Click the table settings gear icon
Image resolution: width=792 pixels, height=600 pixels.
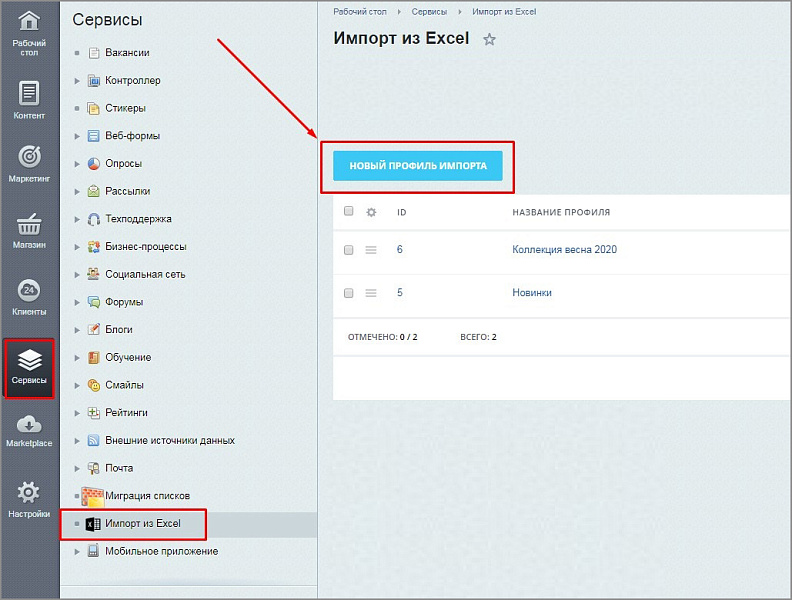click(x=371, y=212)
